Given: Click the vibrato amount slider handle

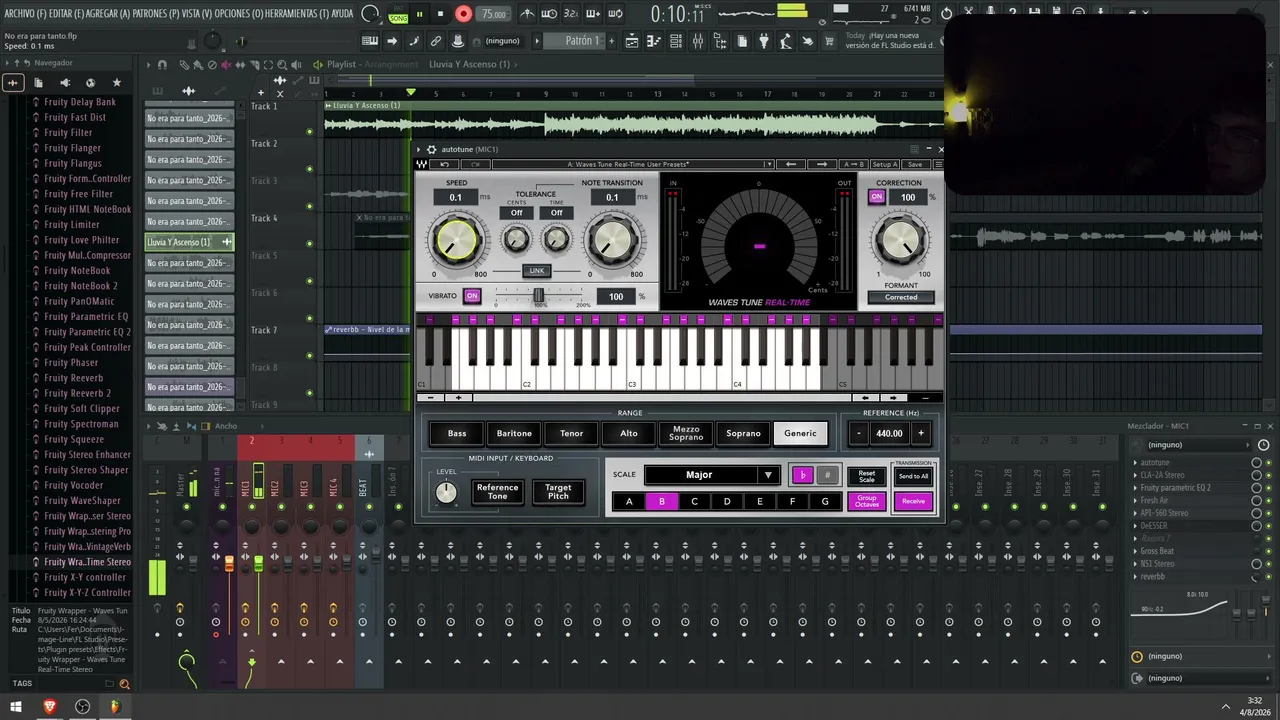Looking at the screenshot, I should coord(538,296).
